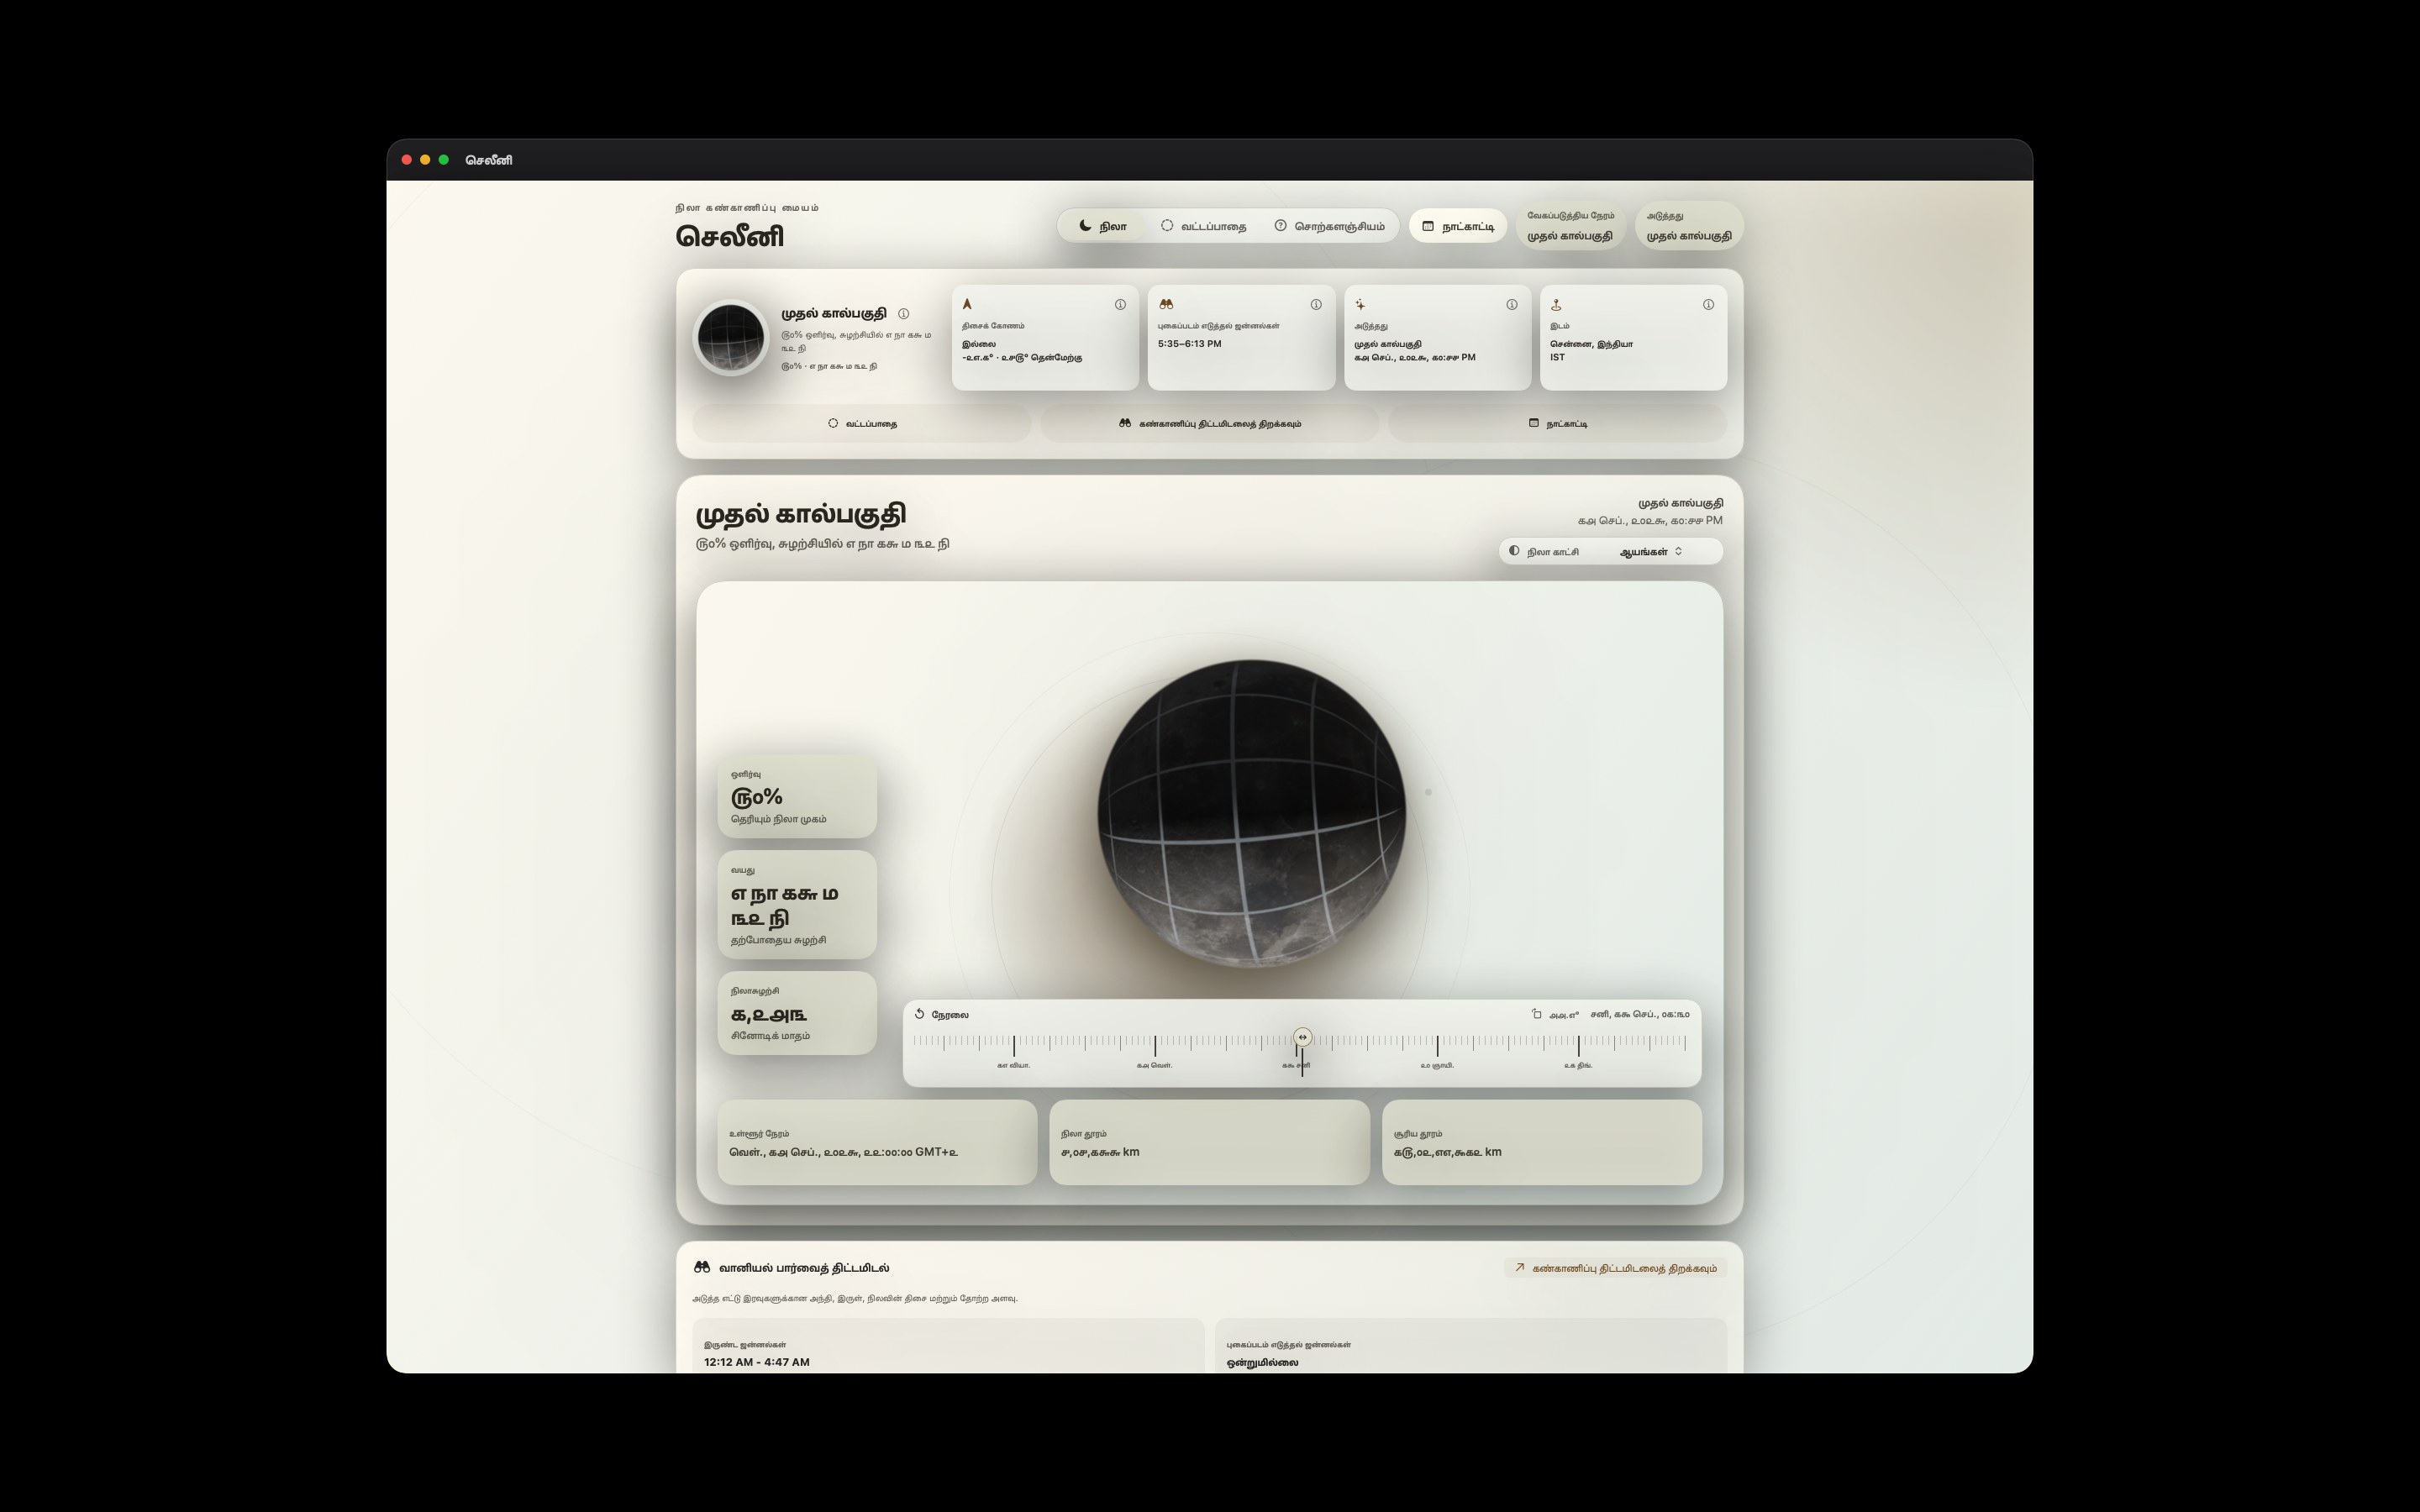
Task: Click the timeline slider handle
Action: (1302, 1037)
